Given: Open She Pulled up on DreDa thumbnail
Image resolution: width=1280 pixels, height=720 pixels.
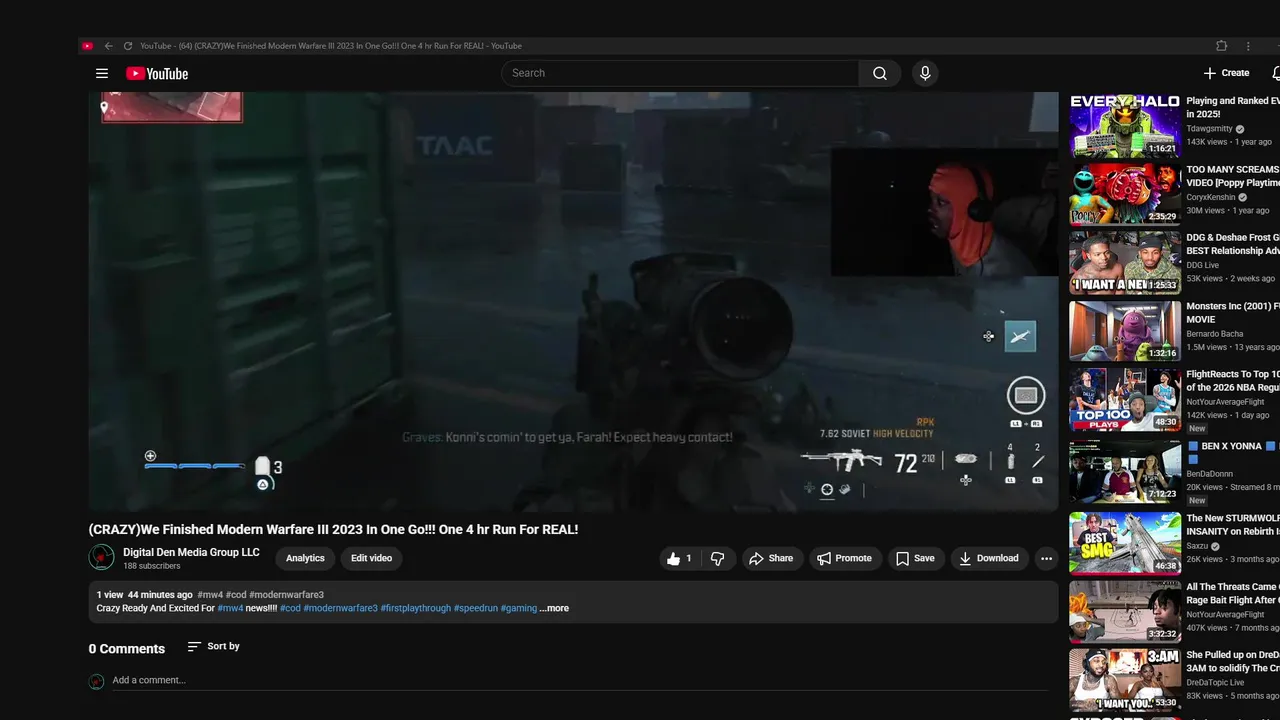Looking at the screenshot, I should click(x=1125, y=680).
